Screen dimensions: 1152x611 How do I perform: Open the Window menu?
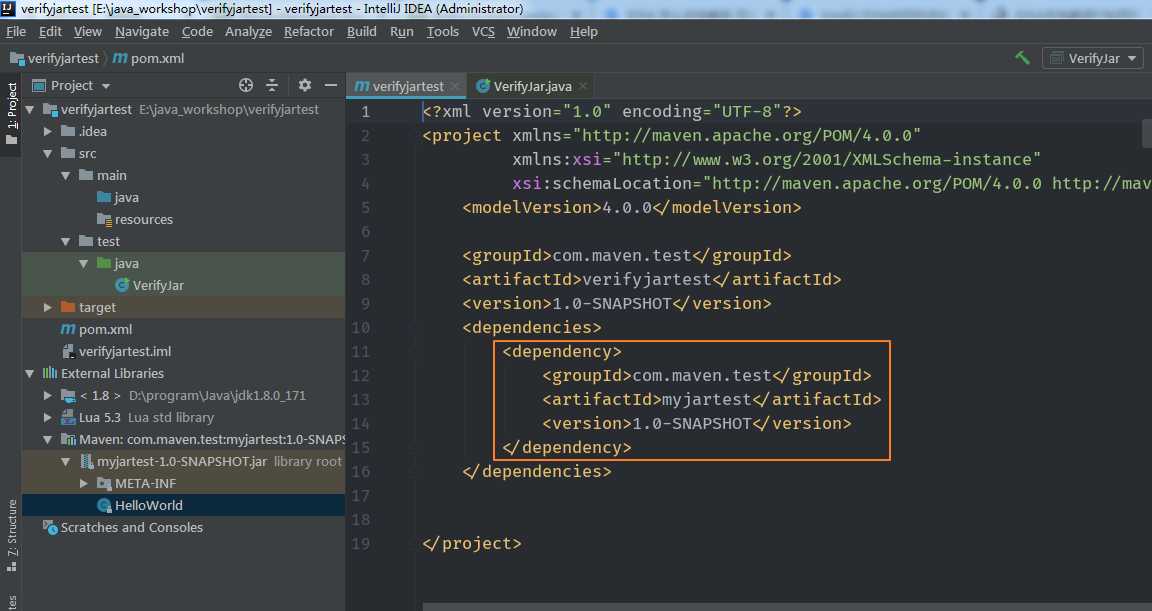coord(531,32)
